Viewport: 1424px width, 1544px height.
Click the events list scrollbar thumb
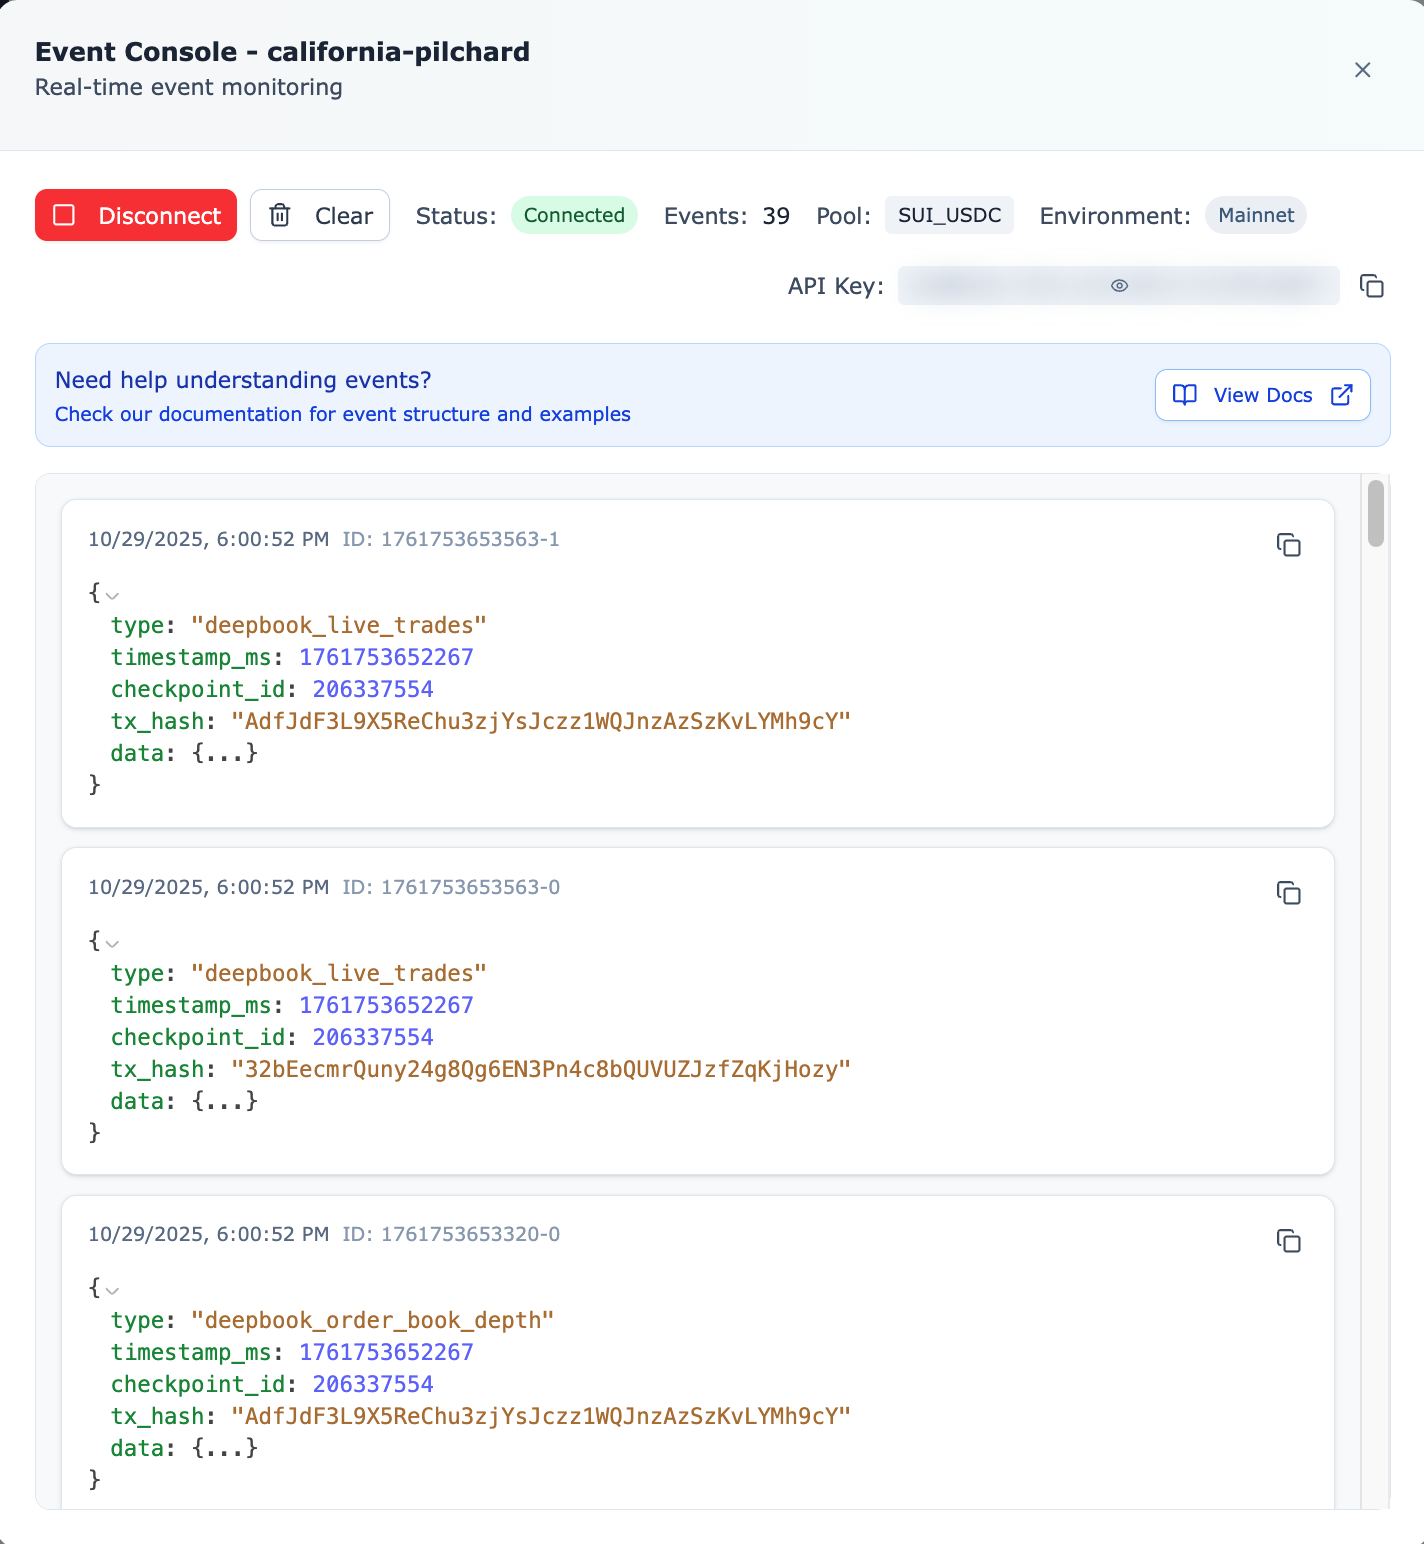tap(1376, 514)
